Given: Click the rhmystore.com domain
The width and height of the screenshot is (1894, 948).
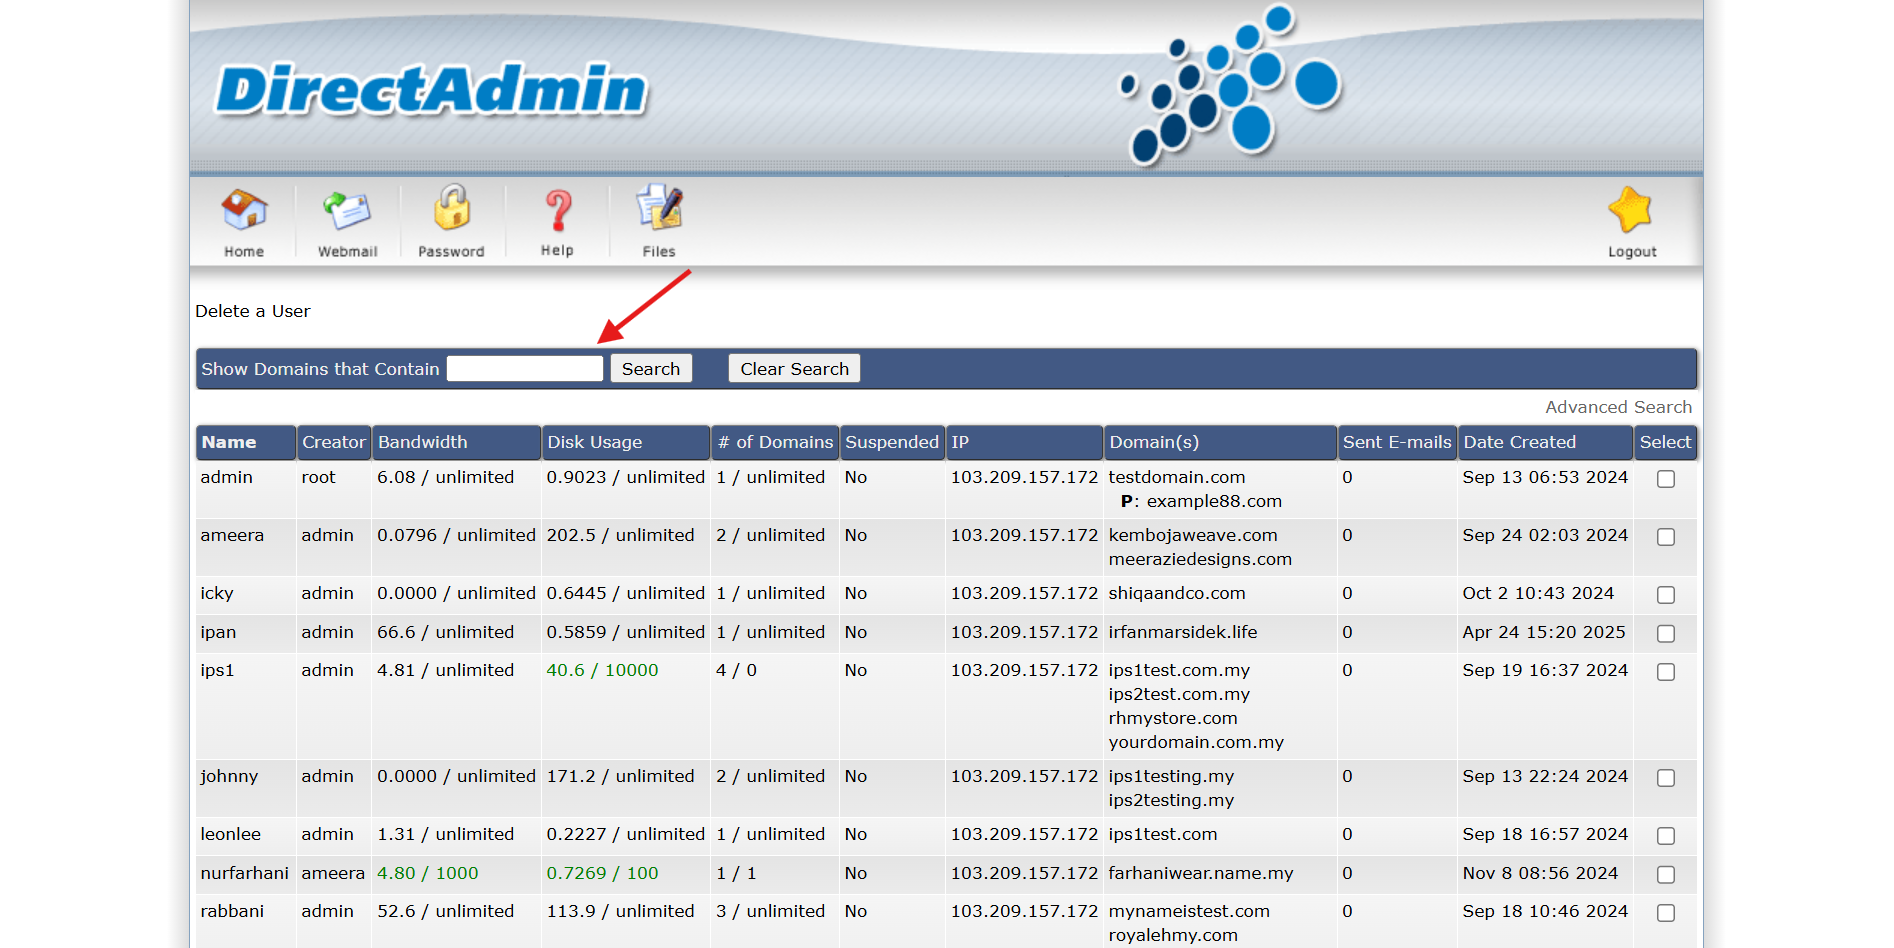Looking at the screenshot, I should click(1173, 718).
